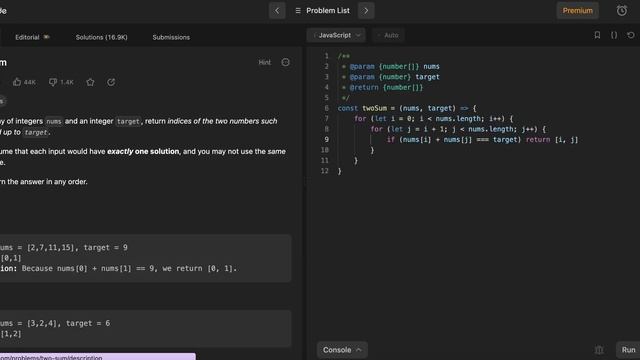Viewport: 640px width, 360px height.
Task: Click inline code 'target' in the description
Action: pyautogui.click(x=128, y=121)
